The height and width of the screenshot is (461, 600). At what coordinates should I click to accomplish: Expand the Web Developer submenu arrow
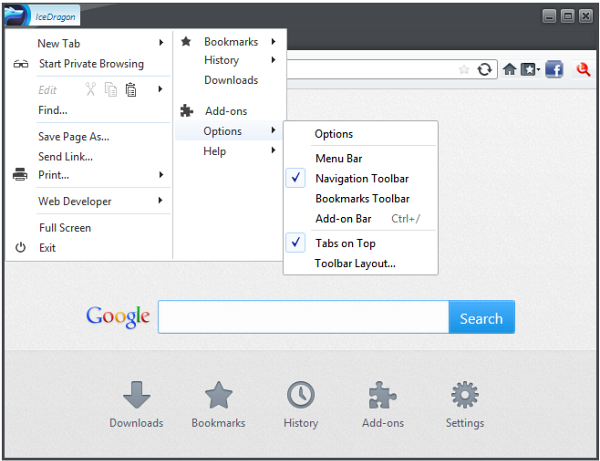tap(160, 200)
